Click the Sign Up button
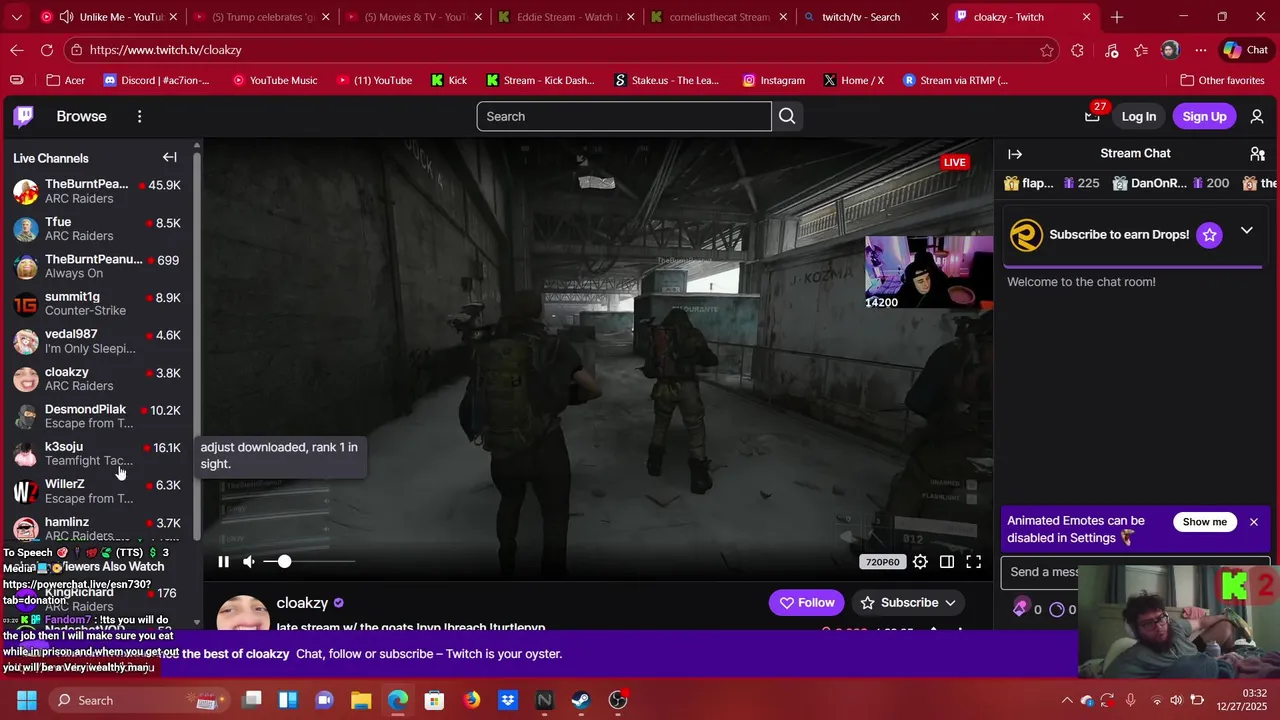 point(1204,116)
